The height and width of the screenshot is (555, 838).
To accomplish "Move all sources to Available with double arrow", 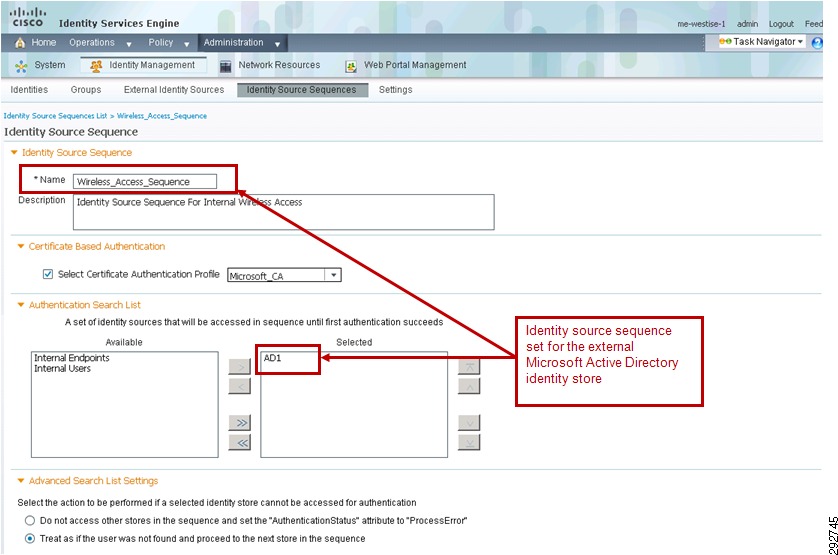I will [x=239, y=442].
